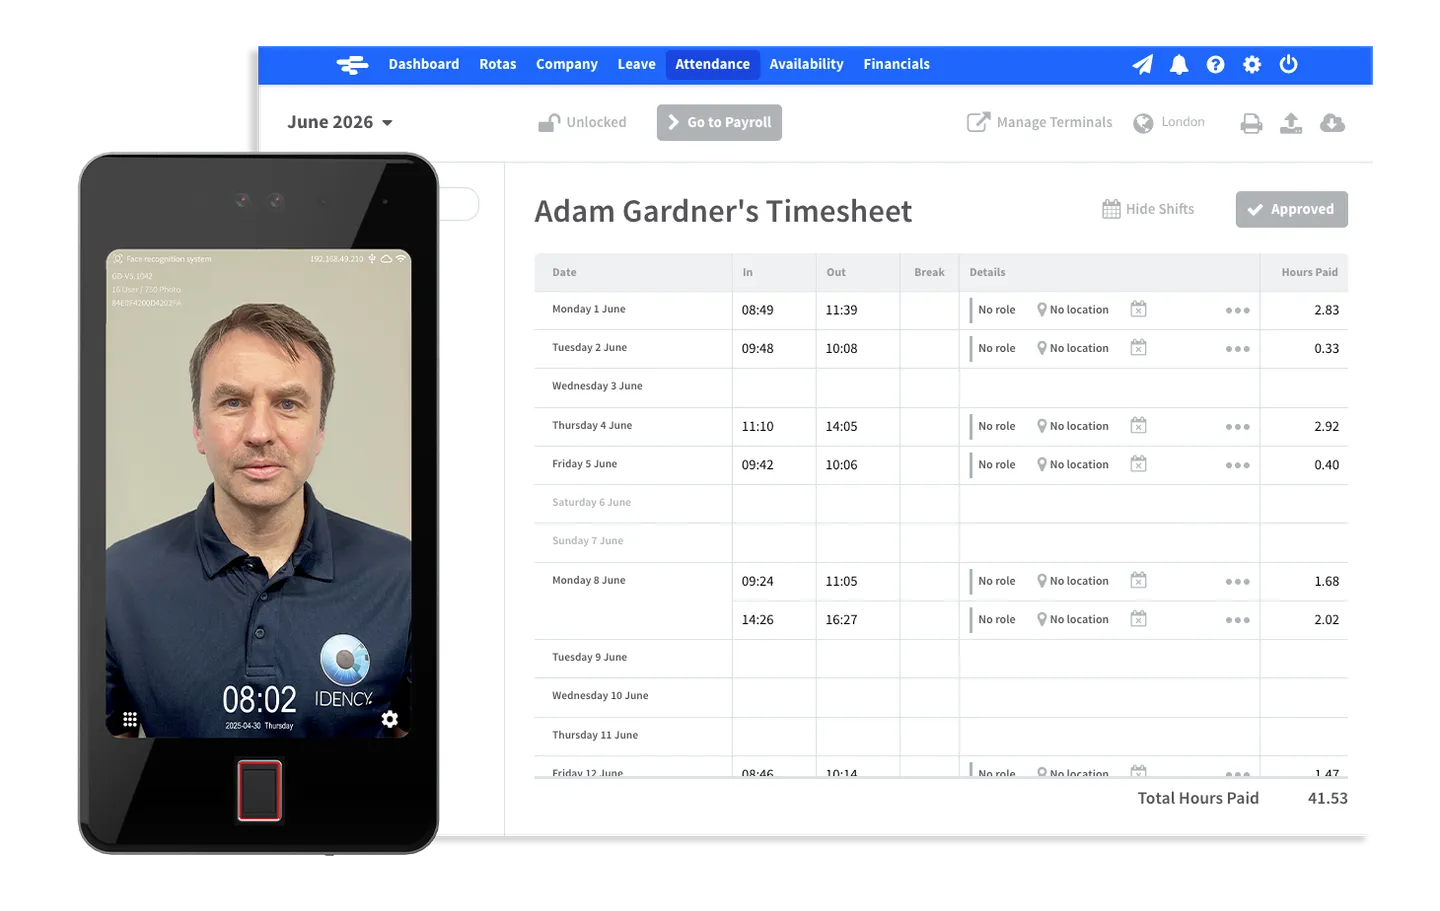
Task: Click No location pin for Monday 1 June
Action: coord(1042,310)
